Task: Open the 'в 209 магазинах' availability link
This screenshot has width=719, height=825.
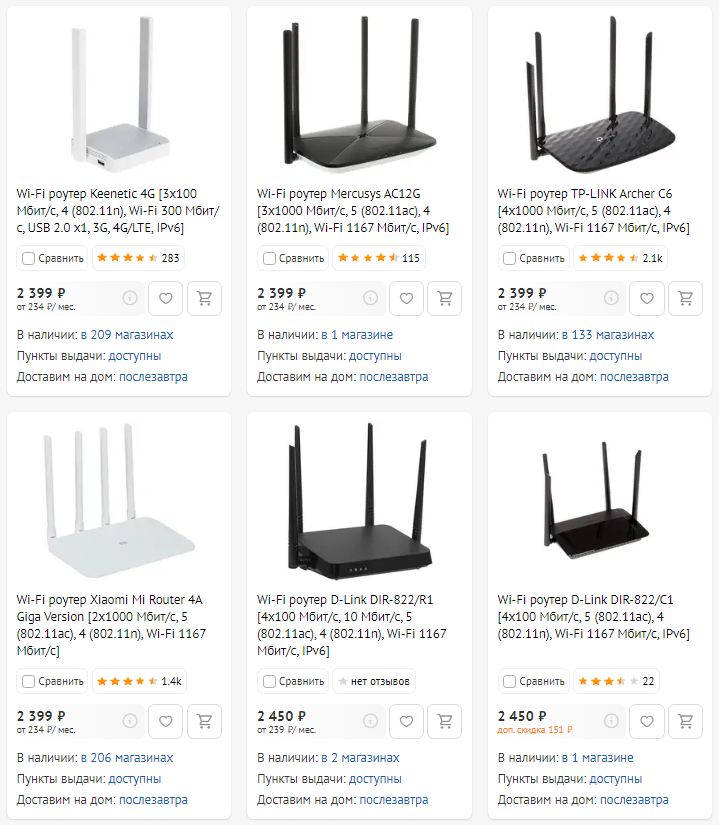Action: (x=127, y=335)
